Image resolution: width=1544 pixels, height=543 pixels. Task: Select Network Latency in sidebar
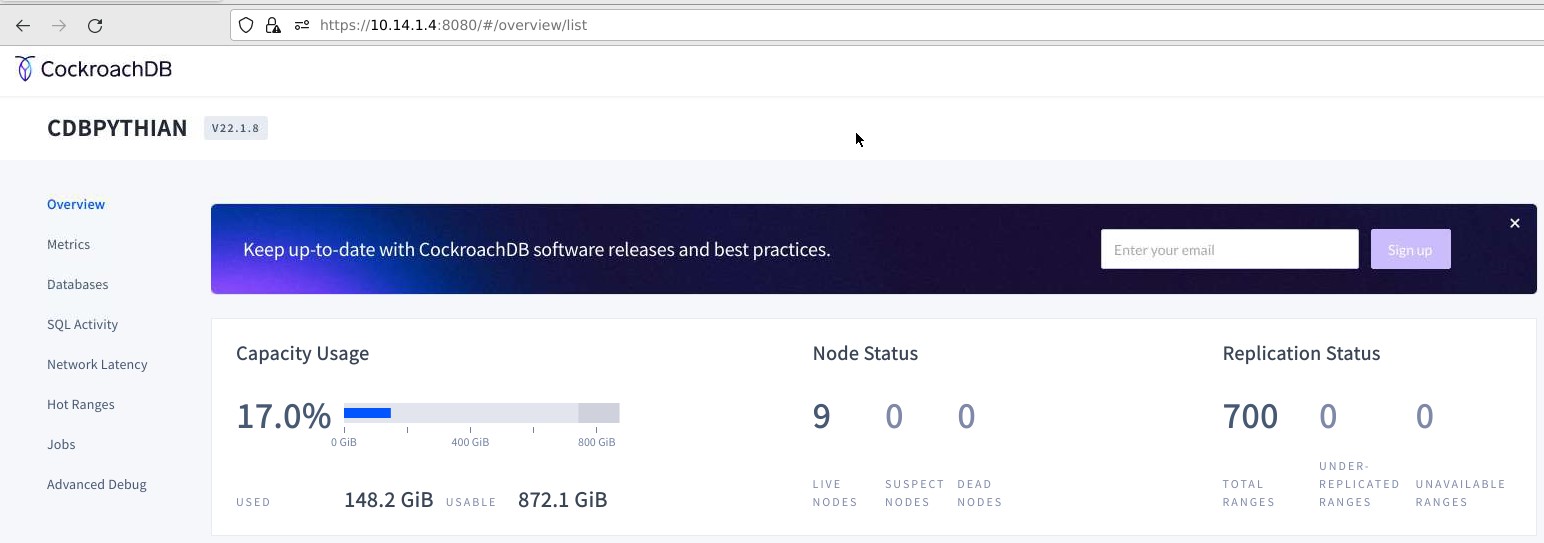point(97,364)
